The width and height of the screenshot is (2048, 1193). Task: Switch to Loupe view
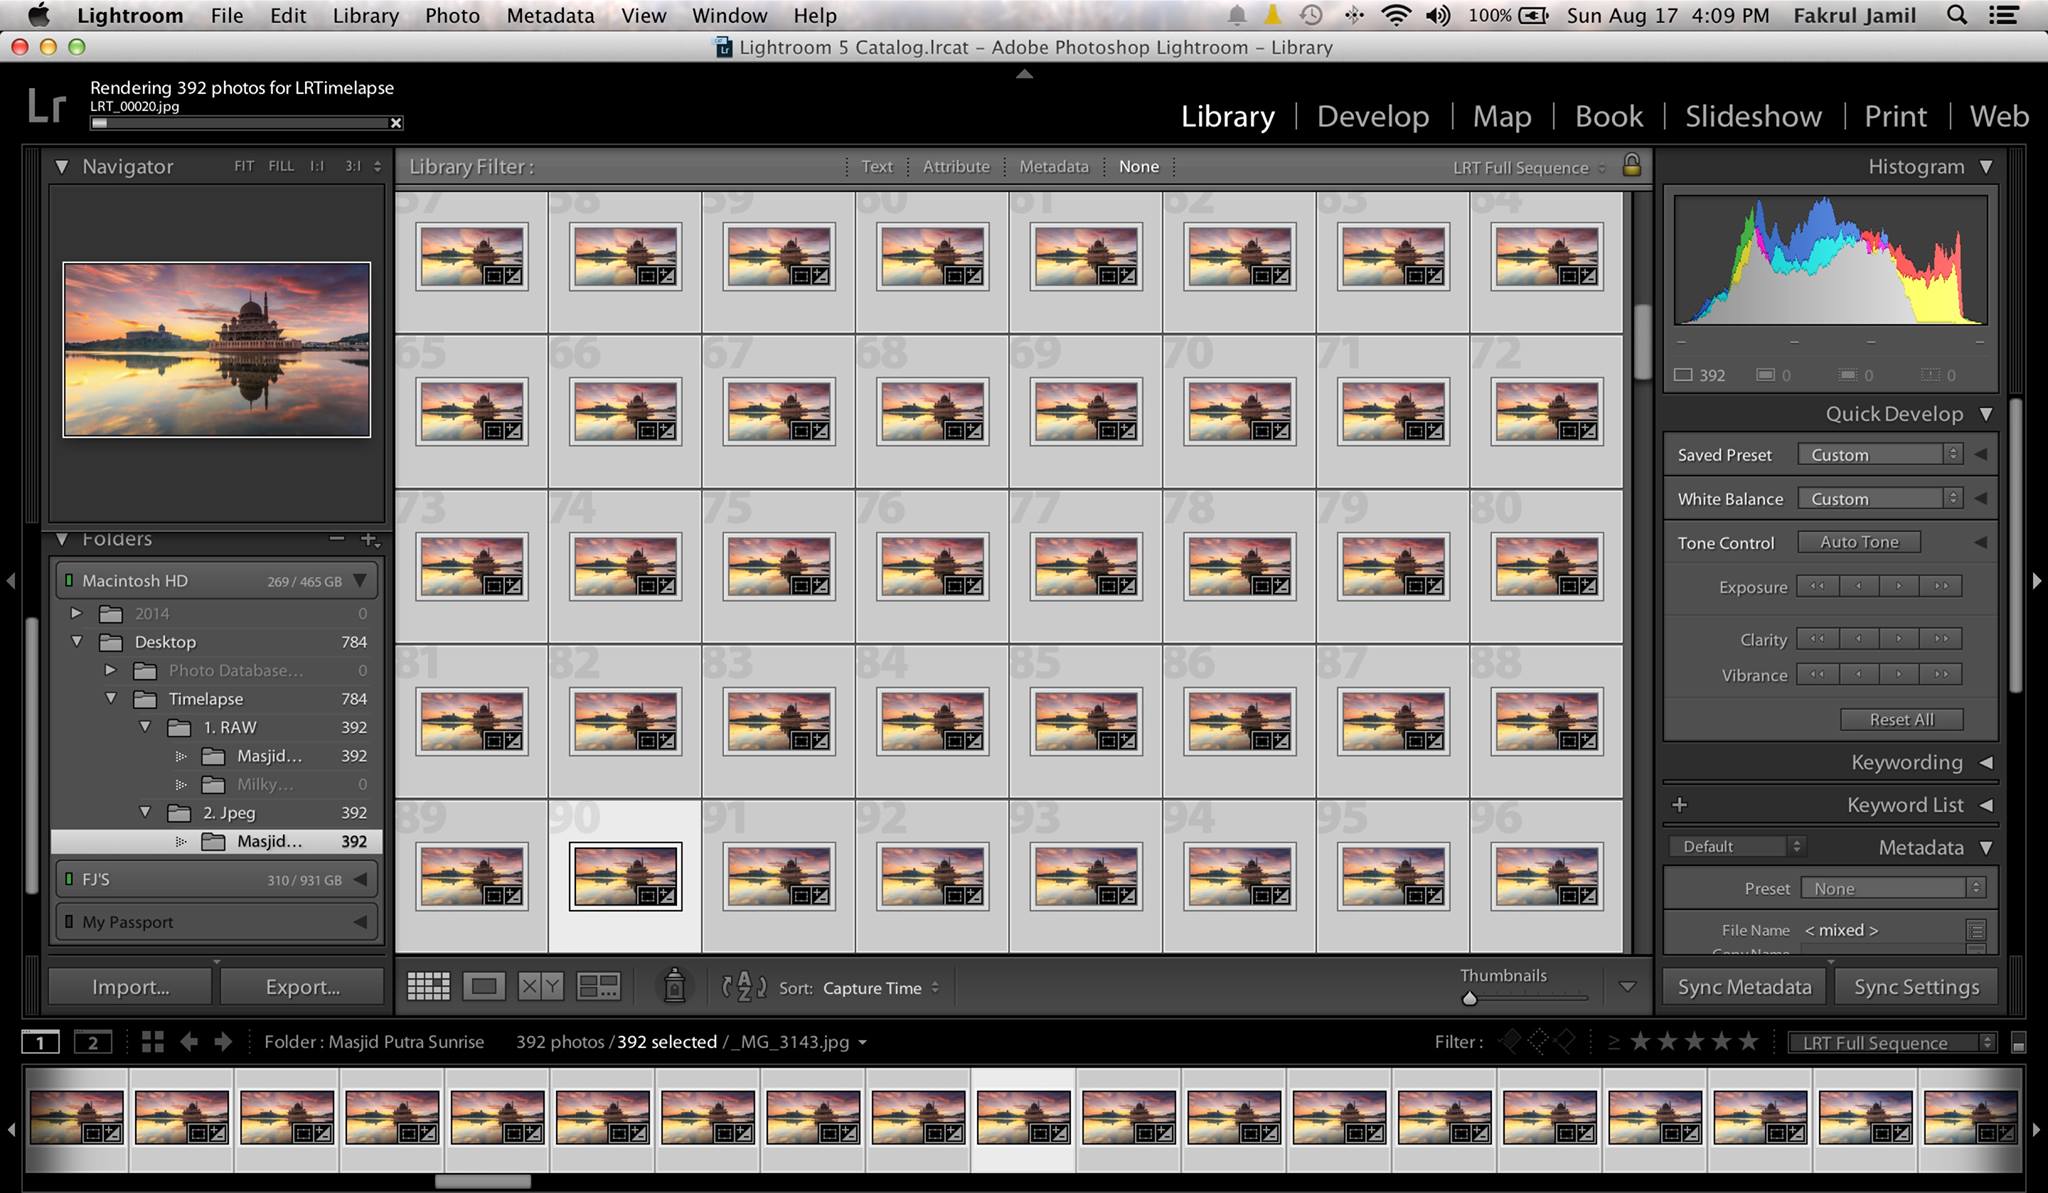pyautogui.click(x=484, y=987)
